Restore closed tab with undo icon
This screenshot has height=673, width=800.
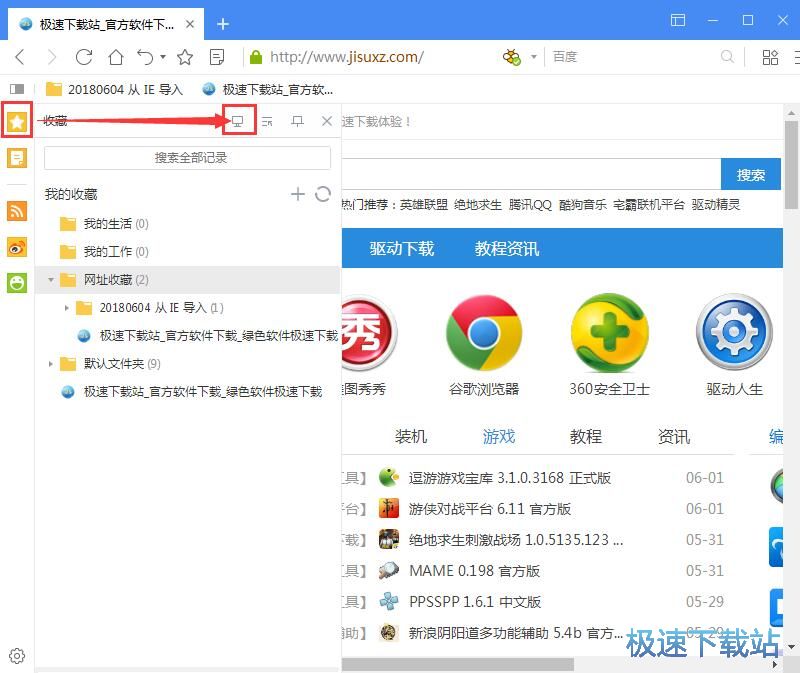(x=145, y=57)
